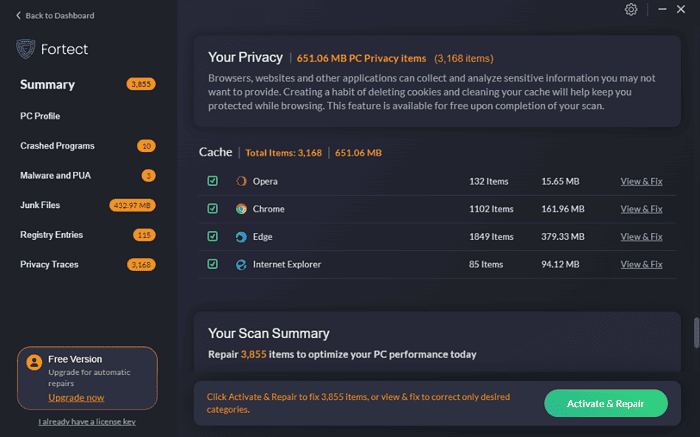Click the Upgrade now link
The image size is (700, 437).
click(x=76, y=397)
